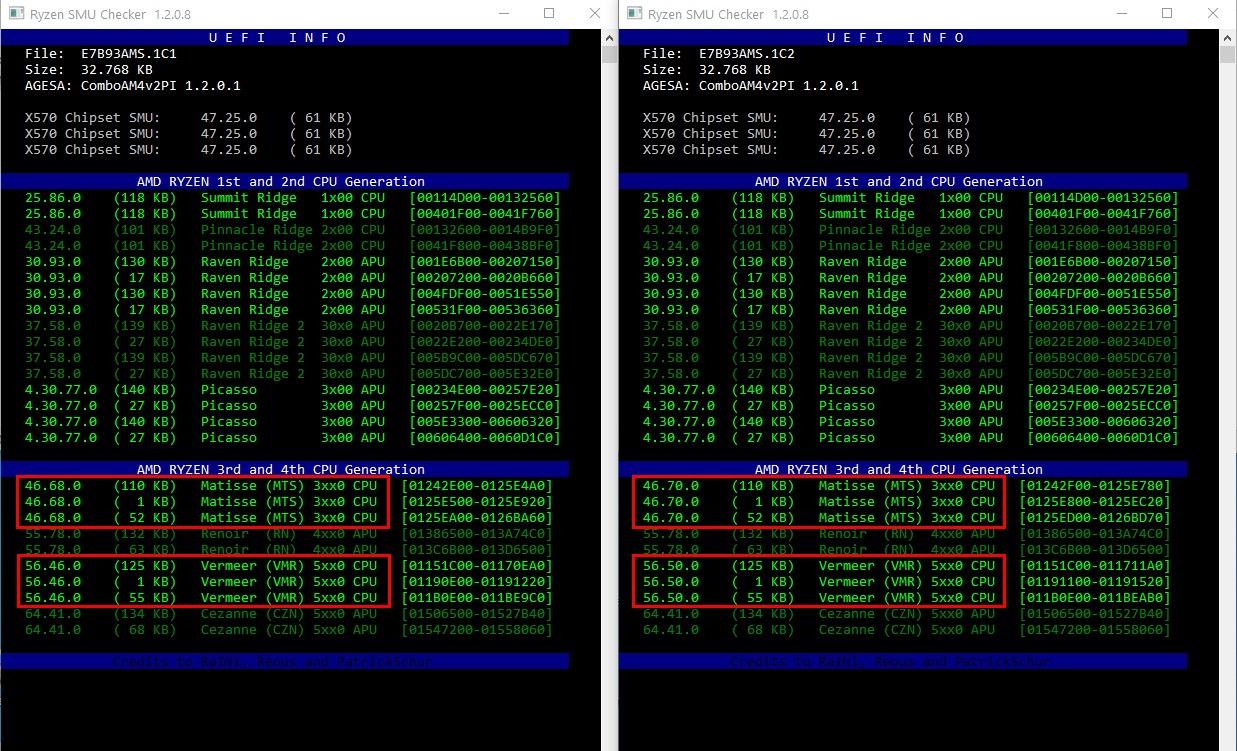Click Picasso address 00606400-0060D1C0 in the right window
Viewport: 1237px width, 751px height.
(x=1103, y=437)
